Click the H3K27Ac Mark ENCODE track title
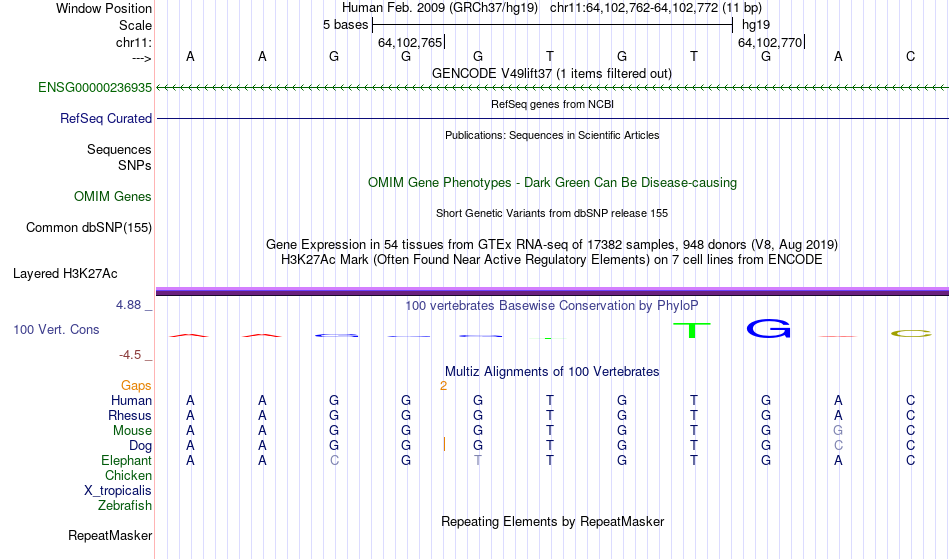 [x=552, y=260]
